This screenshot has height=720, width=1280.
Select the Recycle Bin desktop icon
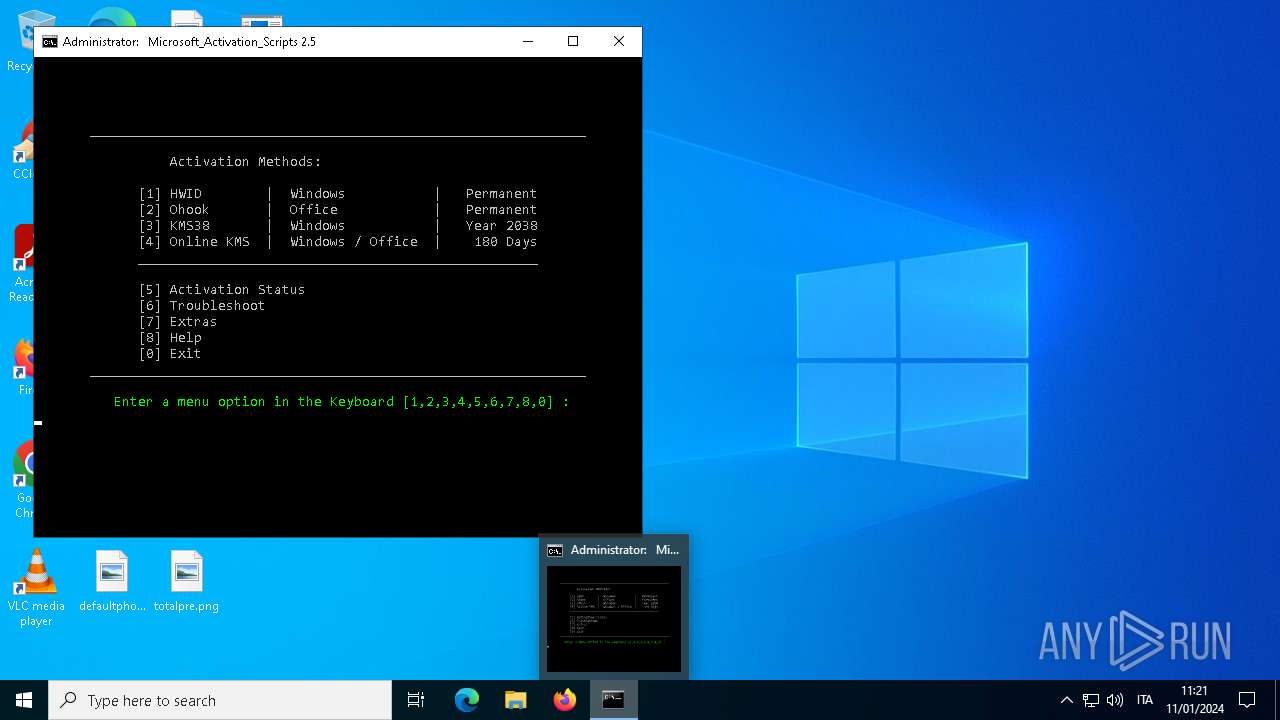(x=20, y=42)
